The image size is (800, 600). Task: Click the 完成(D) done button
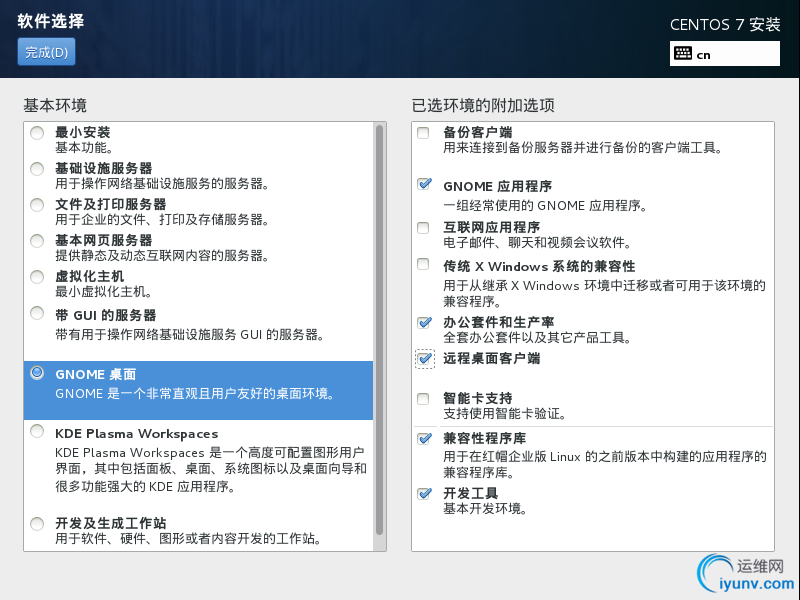[46, 52]
